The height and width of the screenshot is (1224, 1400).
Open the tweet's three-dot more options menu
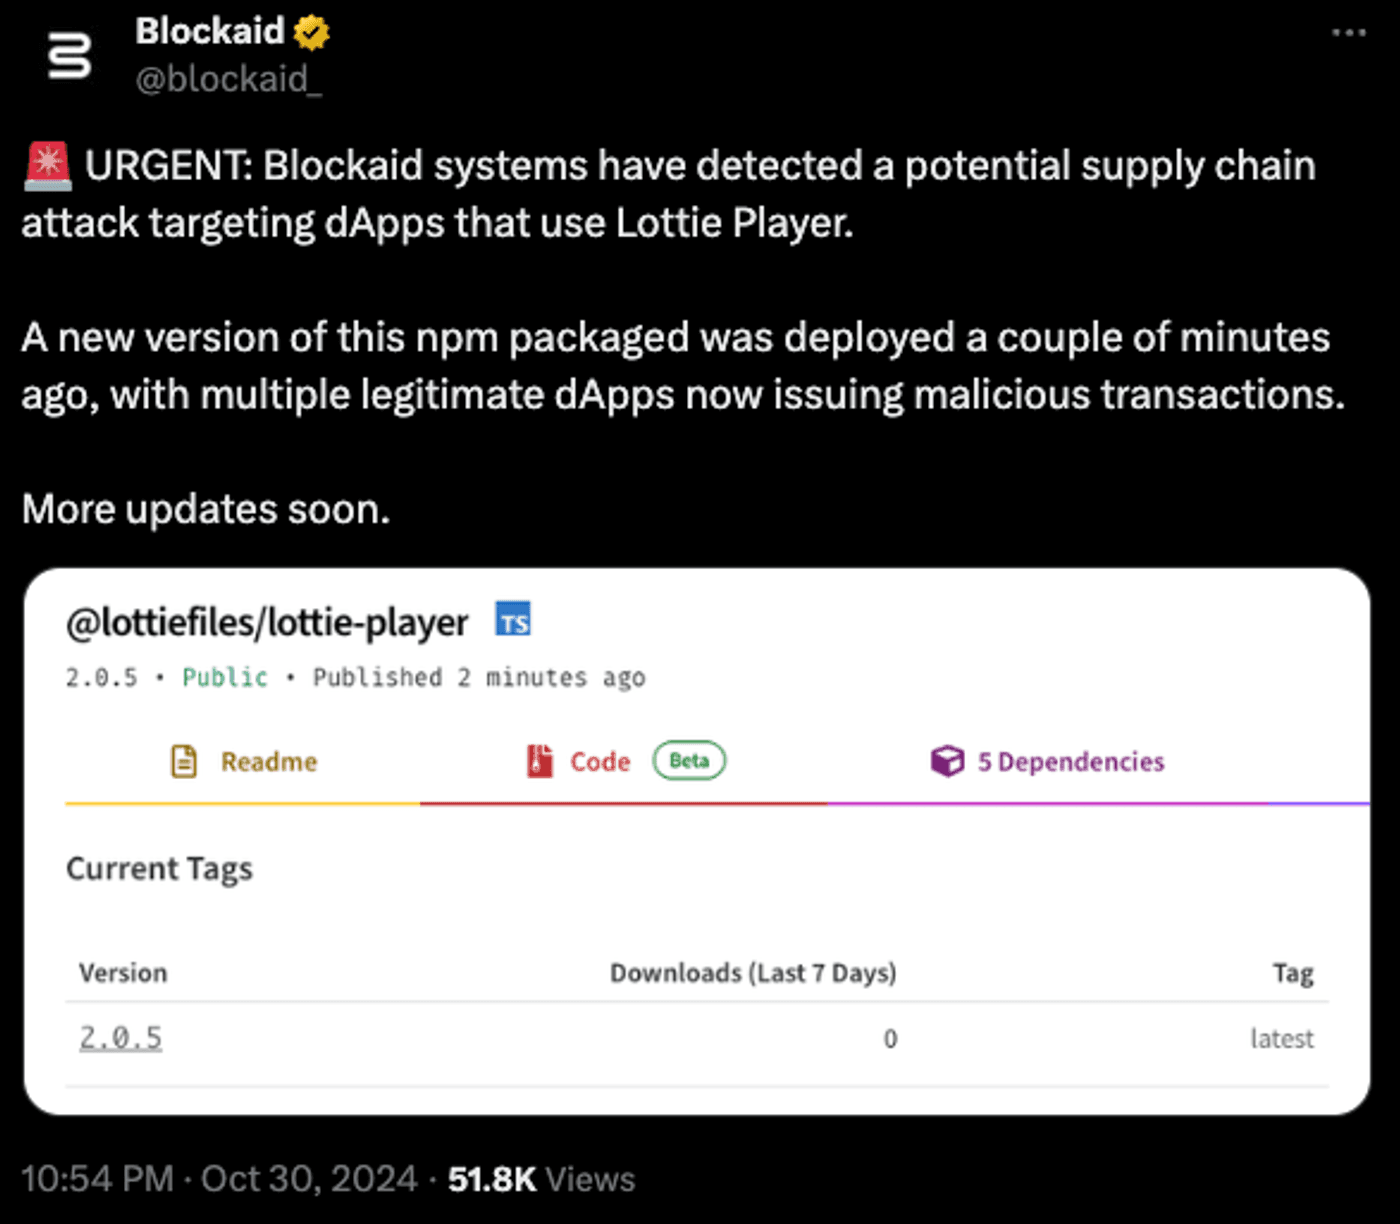1348,33
